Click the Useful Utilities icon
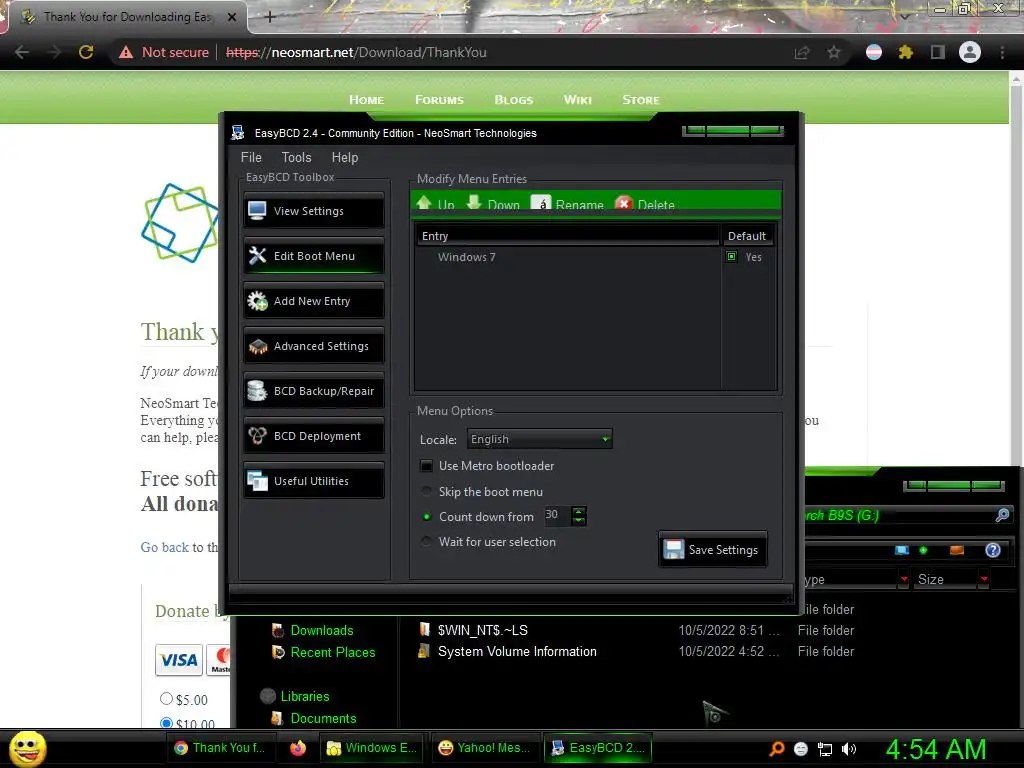Image resolution: width=1024 pixels, height=768 pixels. coord(257,481)
